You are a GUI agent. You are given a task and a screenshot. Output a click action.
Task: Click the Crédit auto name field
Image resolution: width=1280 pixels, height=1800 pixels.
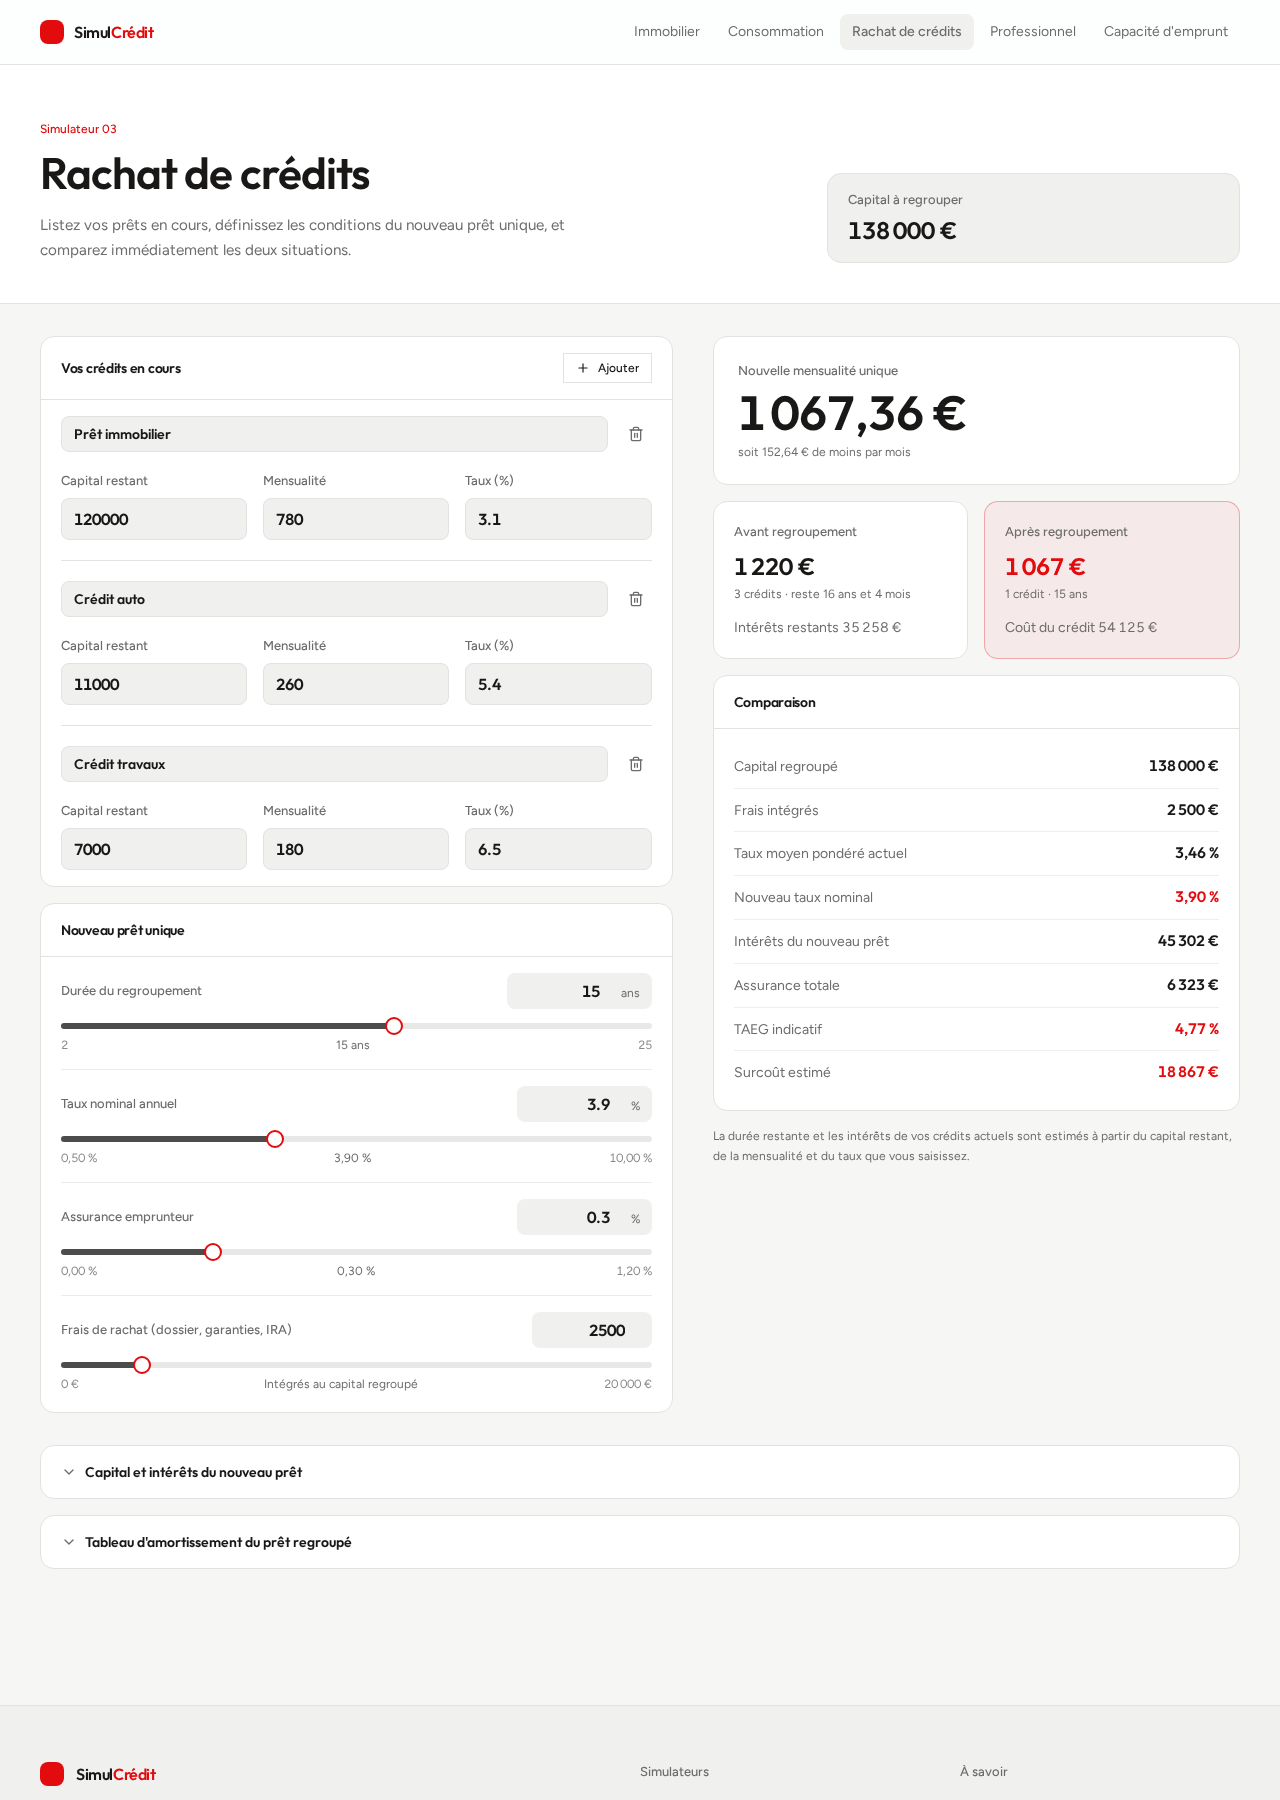coord(334,599)
